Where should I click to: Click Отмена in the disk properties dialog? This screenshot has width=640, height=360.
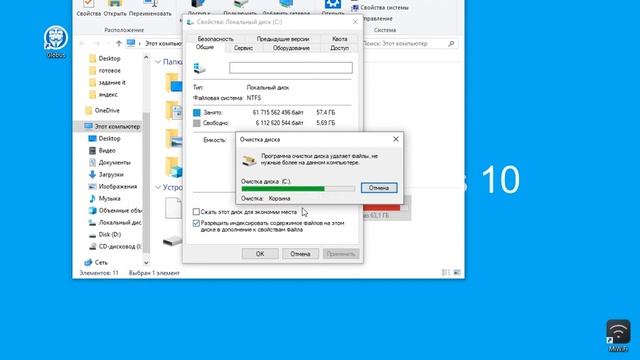click(x=300, y=253)
